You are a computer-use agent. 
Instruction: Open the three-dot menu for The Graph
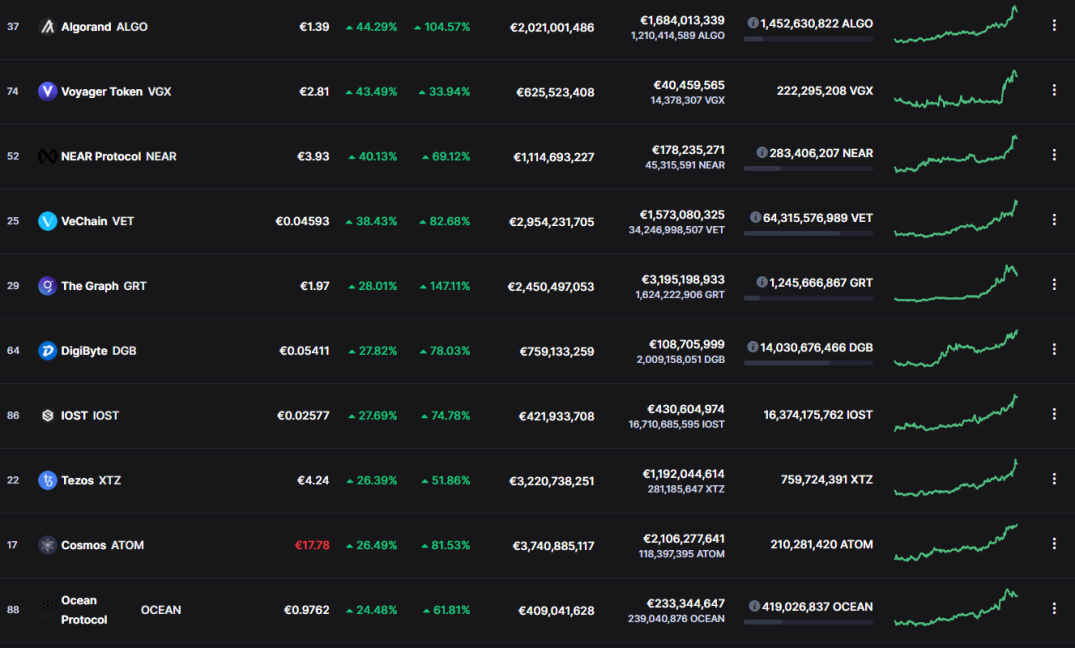tap(1054, 285)
